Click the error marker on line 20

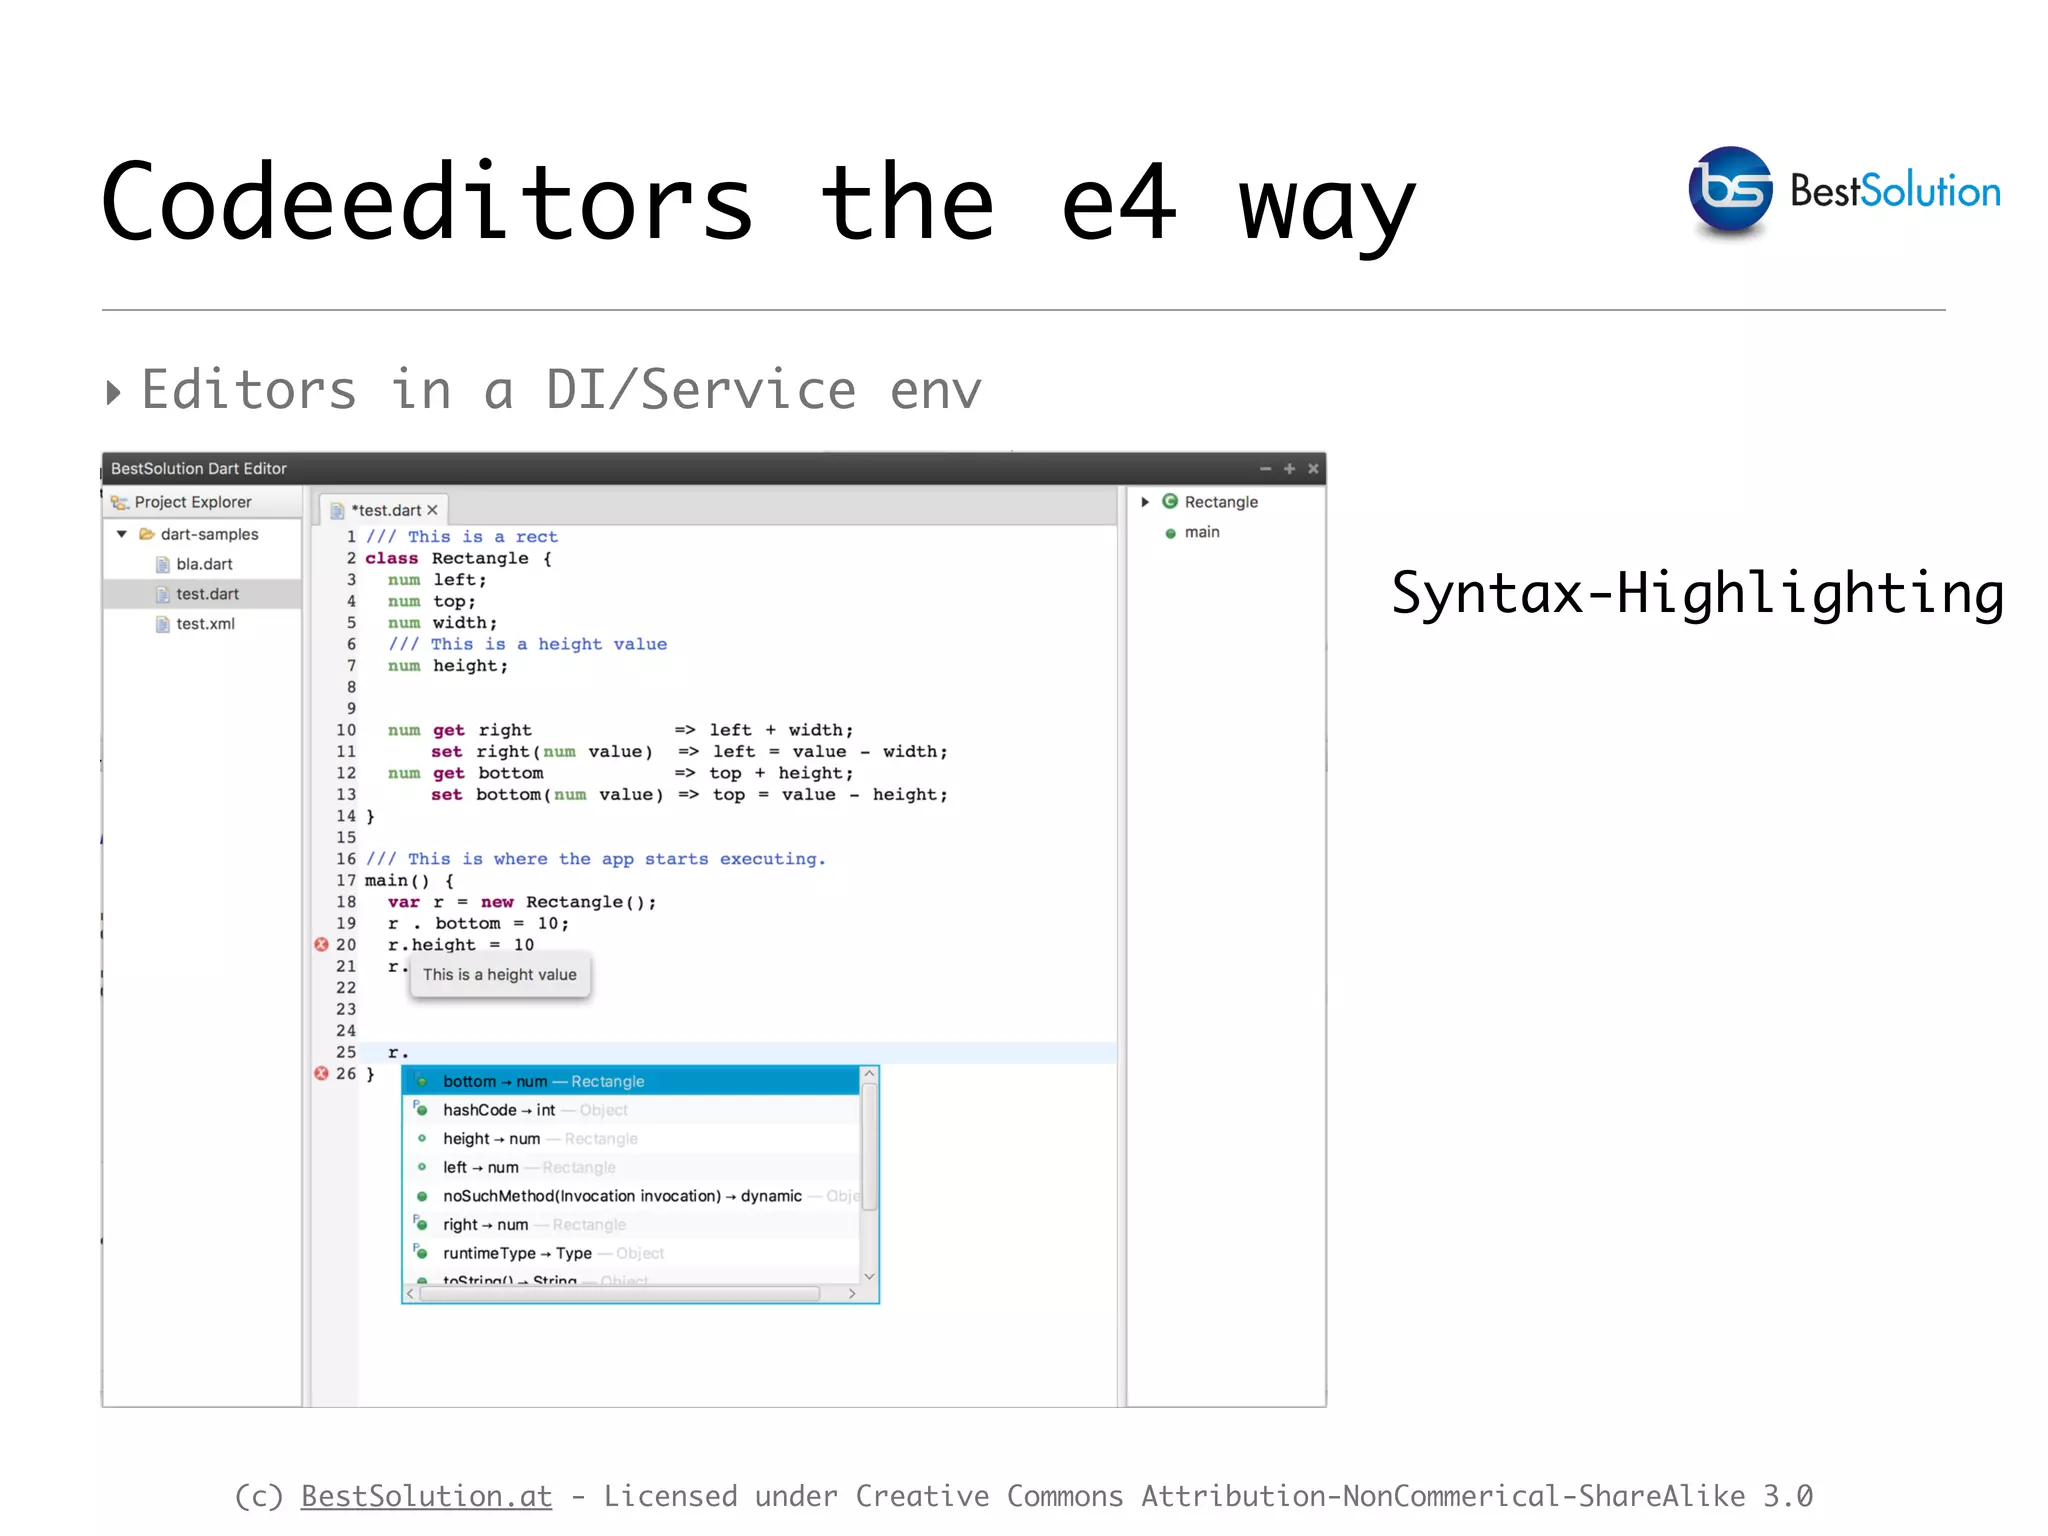321,944
